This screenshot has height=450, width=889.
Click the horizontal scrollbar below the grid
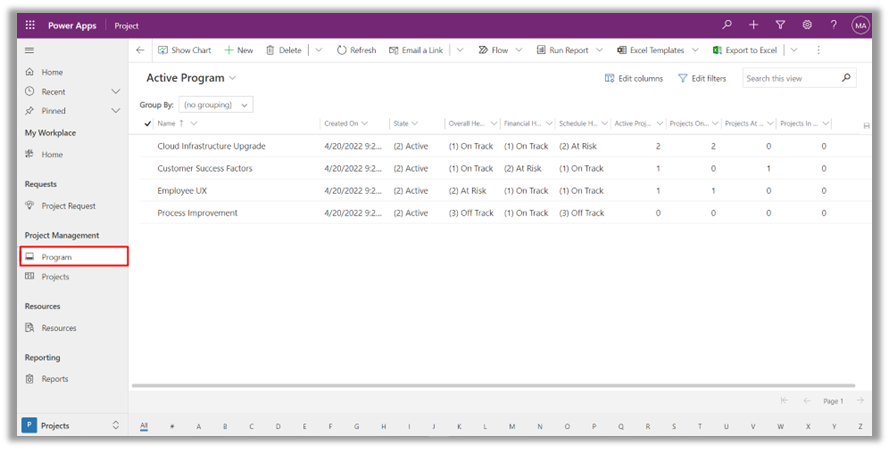493,385
